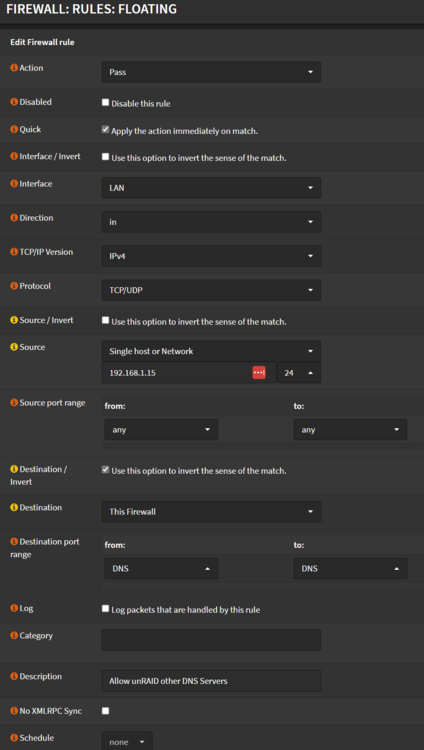Open the Action dropdown showing Pass
This screenshot has height=750, width=424.
pos(211,72)
